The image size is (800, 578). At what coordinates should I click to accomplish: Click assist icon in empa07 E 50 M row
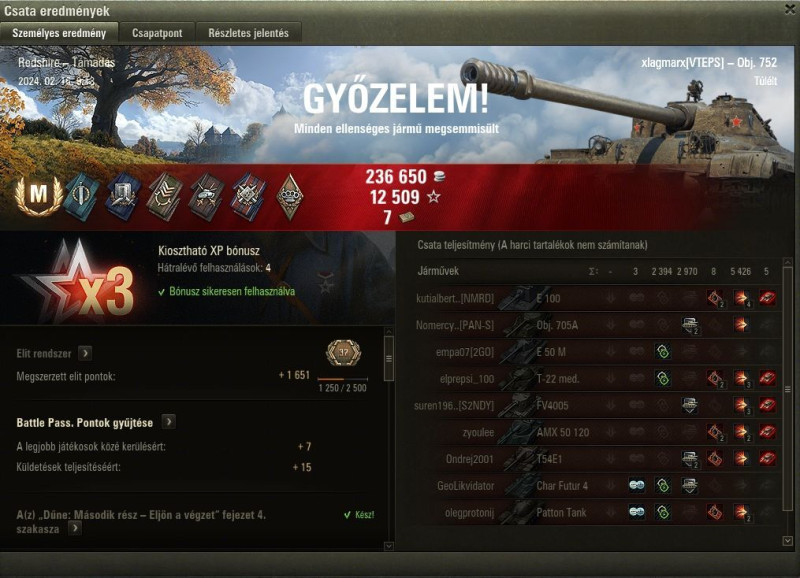pyautogui.click(x=662, y=351)
